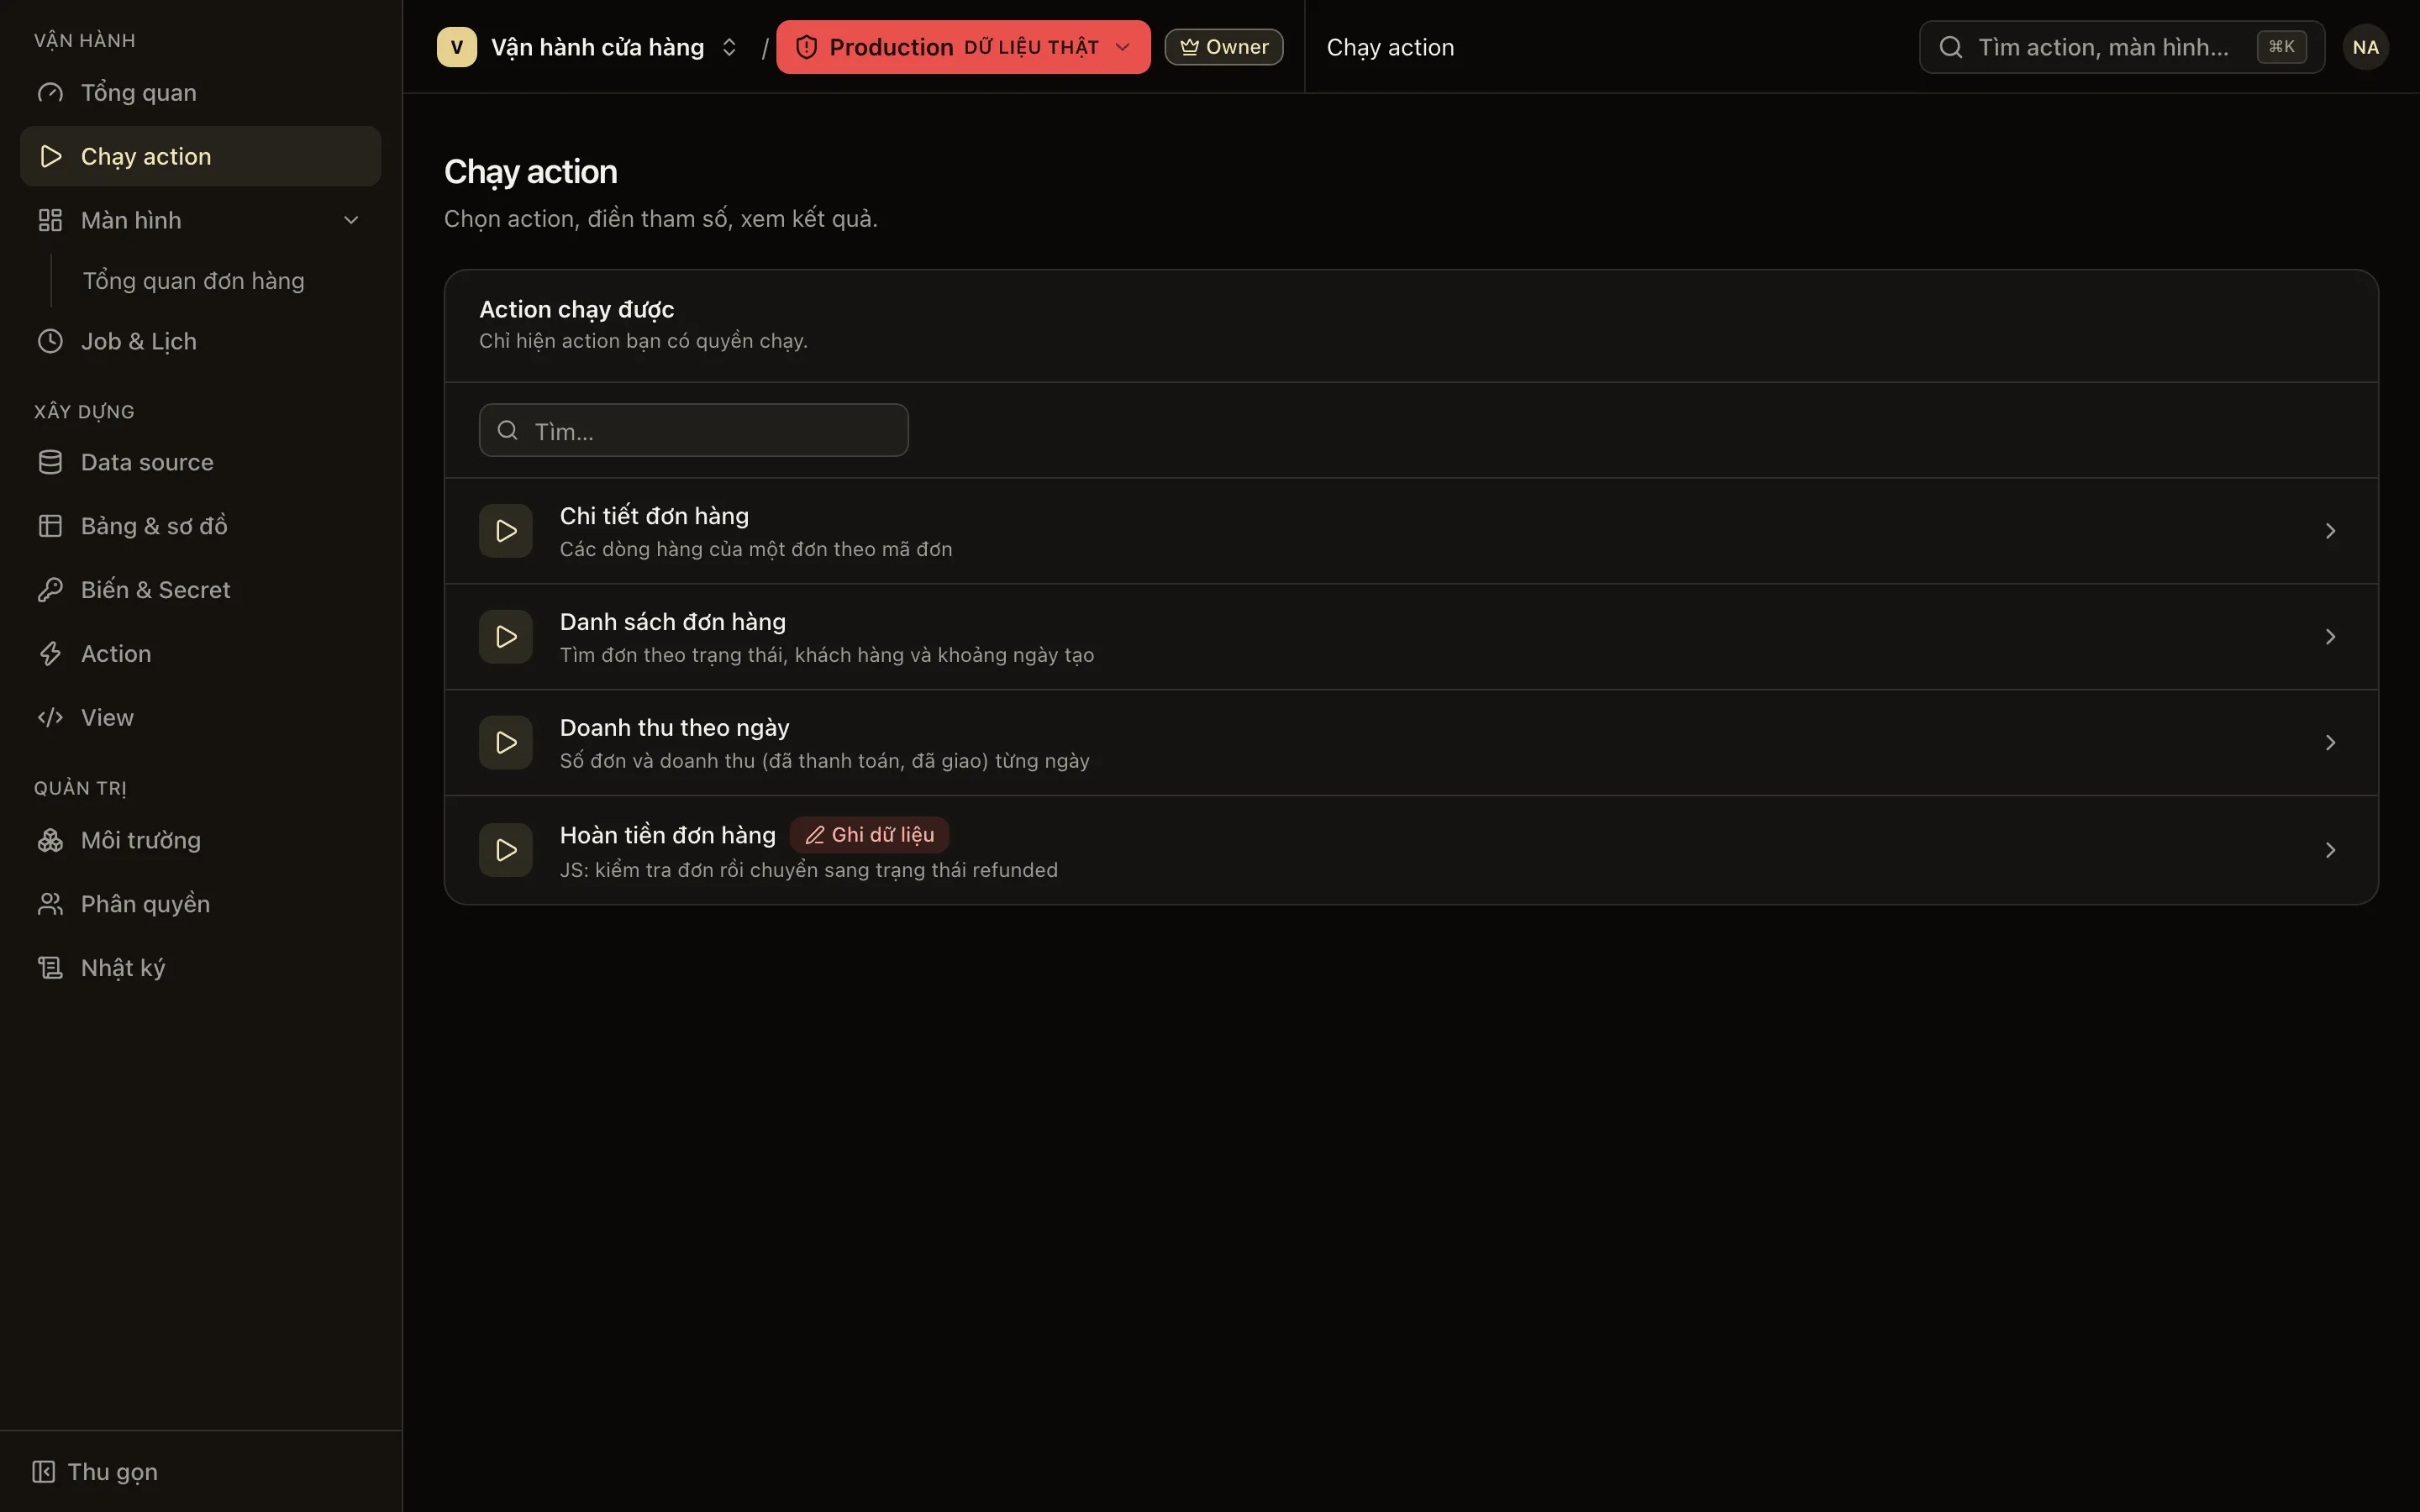Click the Chạy action breadcrumb in header
This screenshot has width=2420, height=1512.
(1390, 47)
